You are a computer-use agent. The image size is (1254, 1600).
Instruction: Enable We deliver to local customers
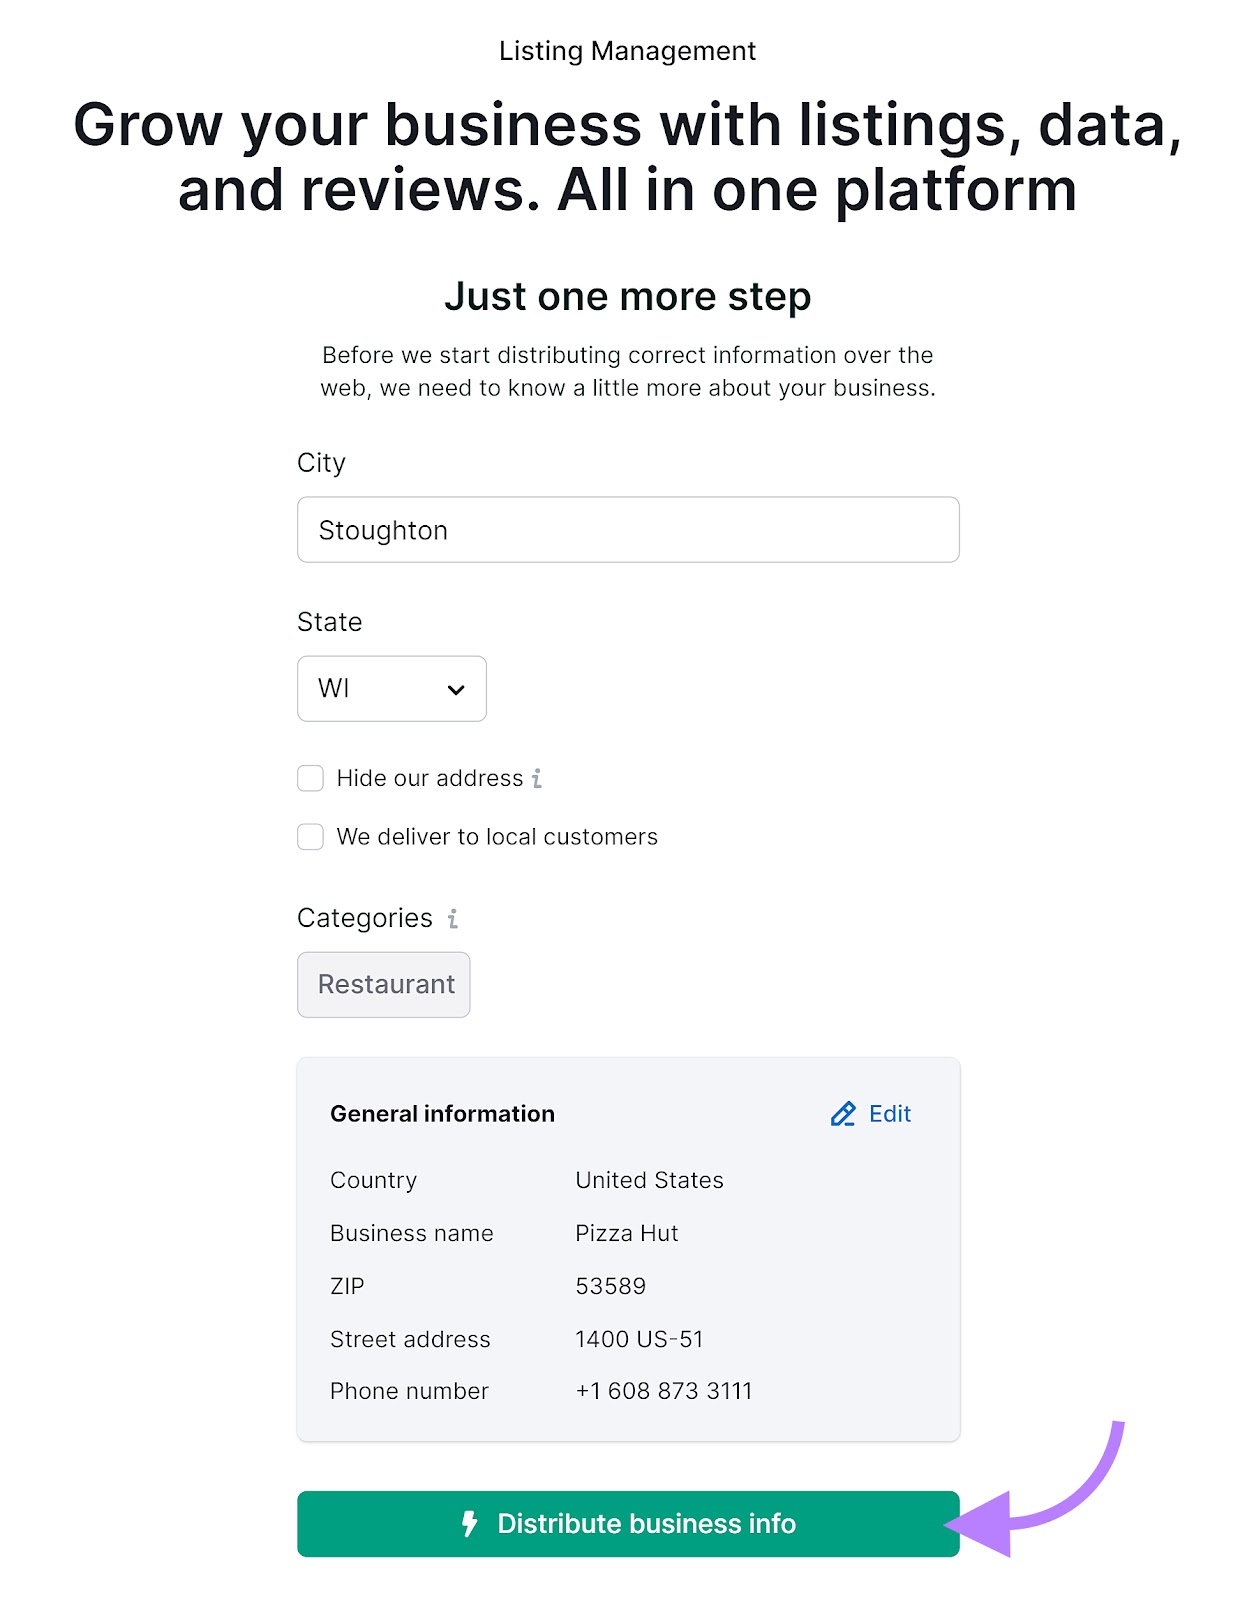point(310,837)
